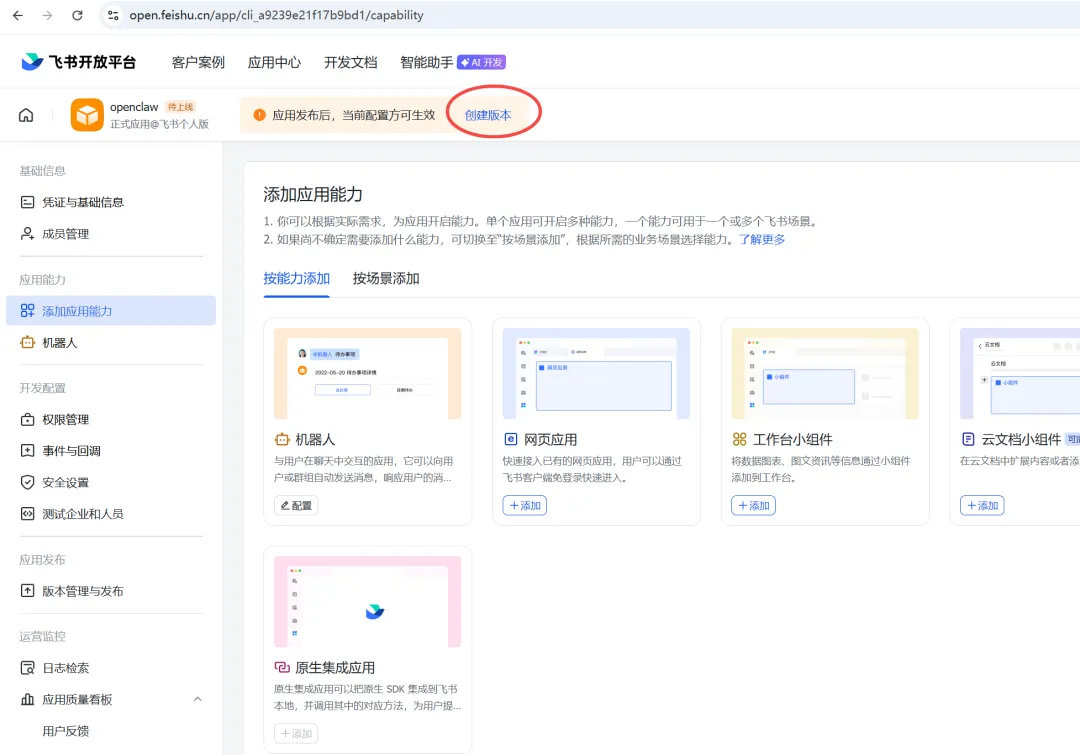1080x755 pixels.
Task: Click the 日志检索 search icon
Action: coord(28,668)
